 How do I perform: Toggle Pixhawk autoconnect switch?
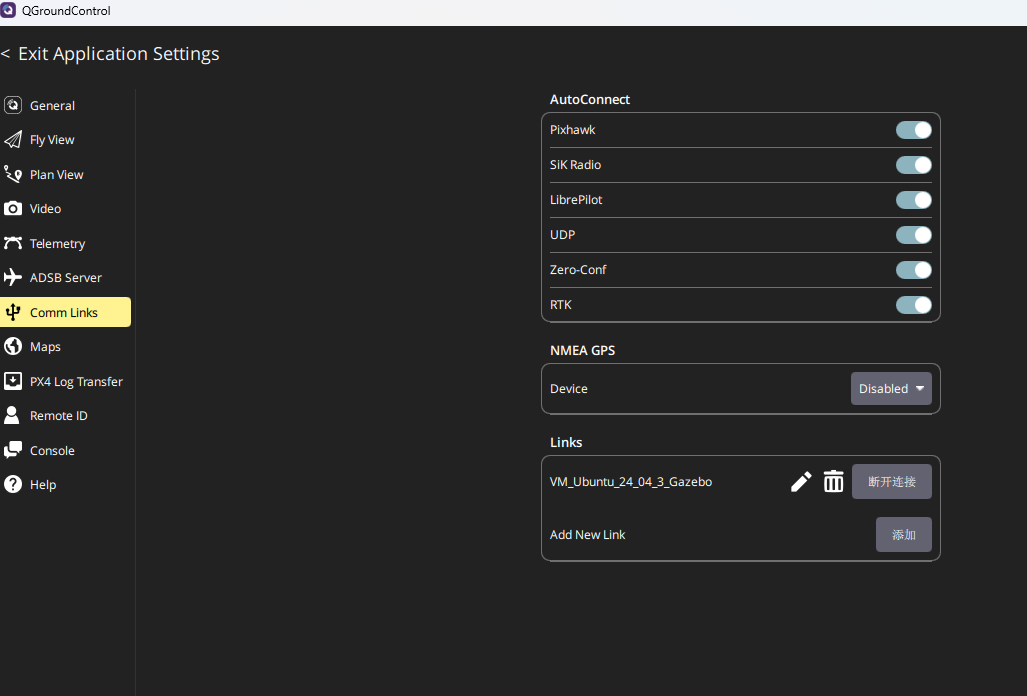pyautogui.click(x=914, y=130)
